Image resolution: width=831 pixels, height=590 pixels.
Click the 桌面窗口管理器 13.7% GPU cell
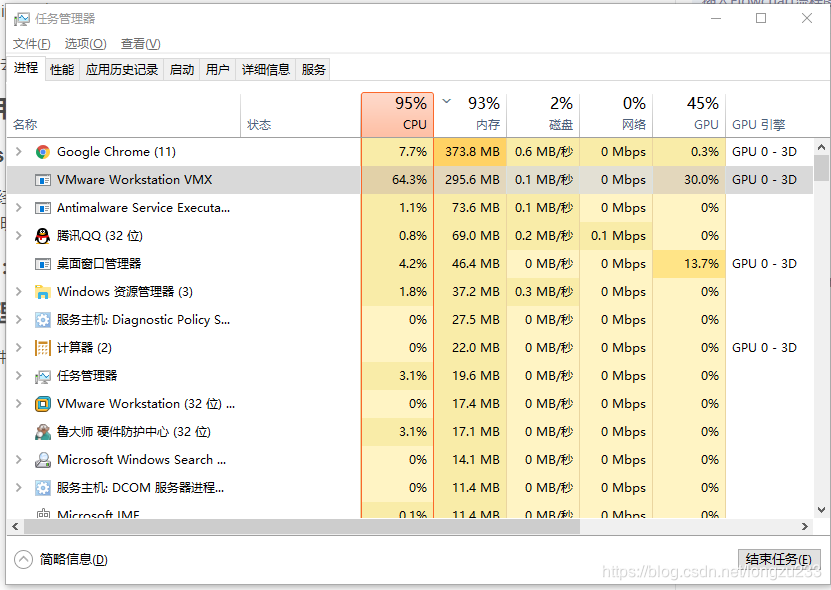[x=689, y=264]
